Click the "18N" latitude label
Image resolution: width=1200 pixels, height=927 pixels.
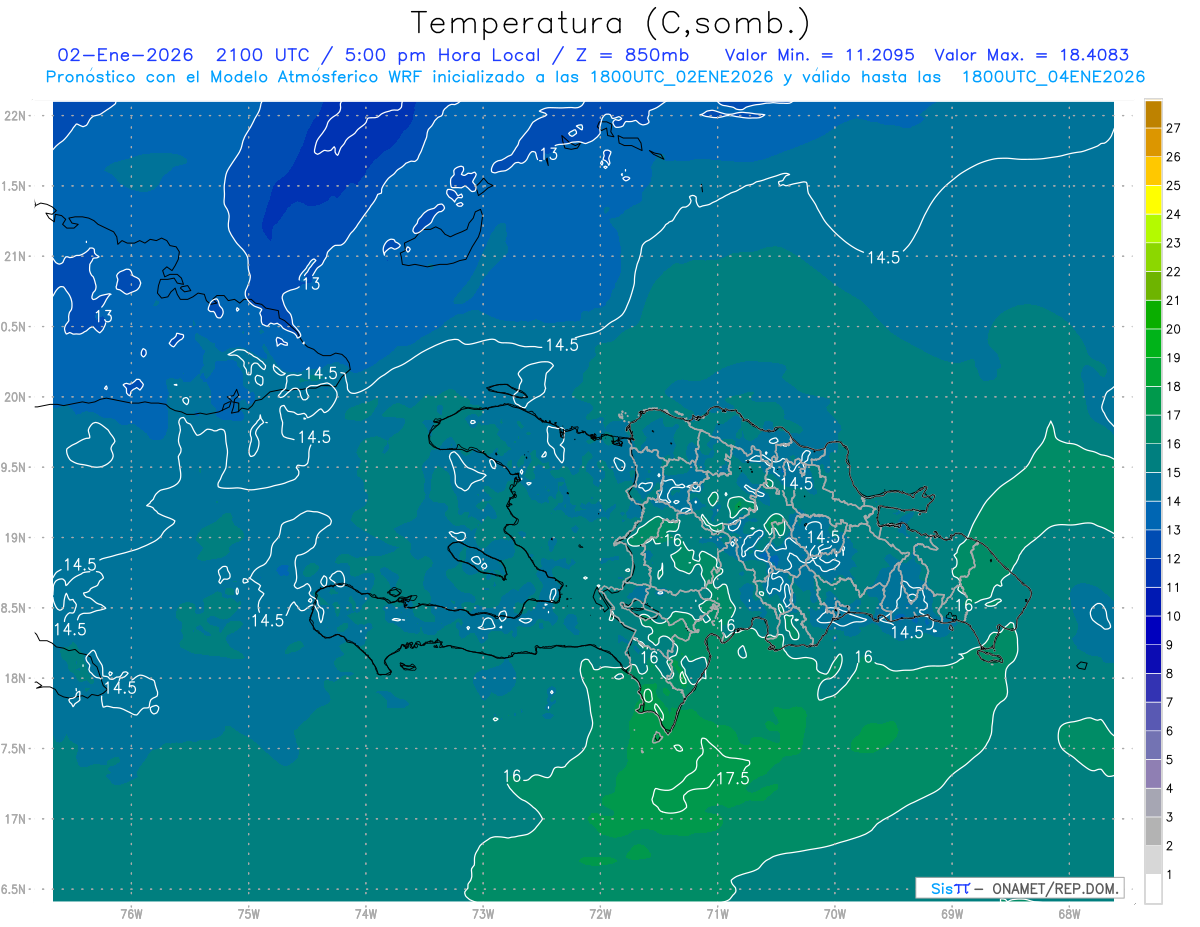[16, 678]
